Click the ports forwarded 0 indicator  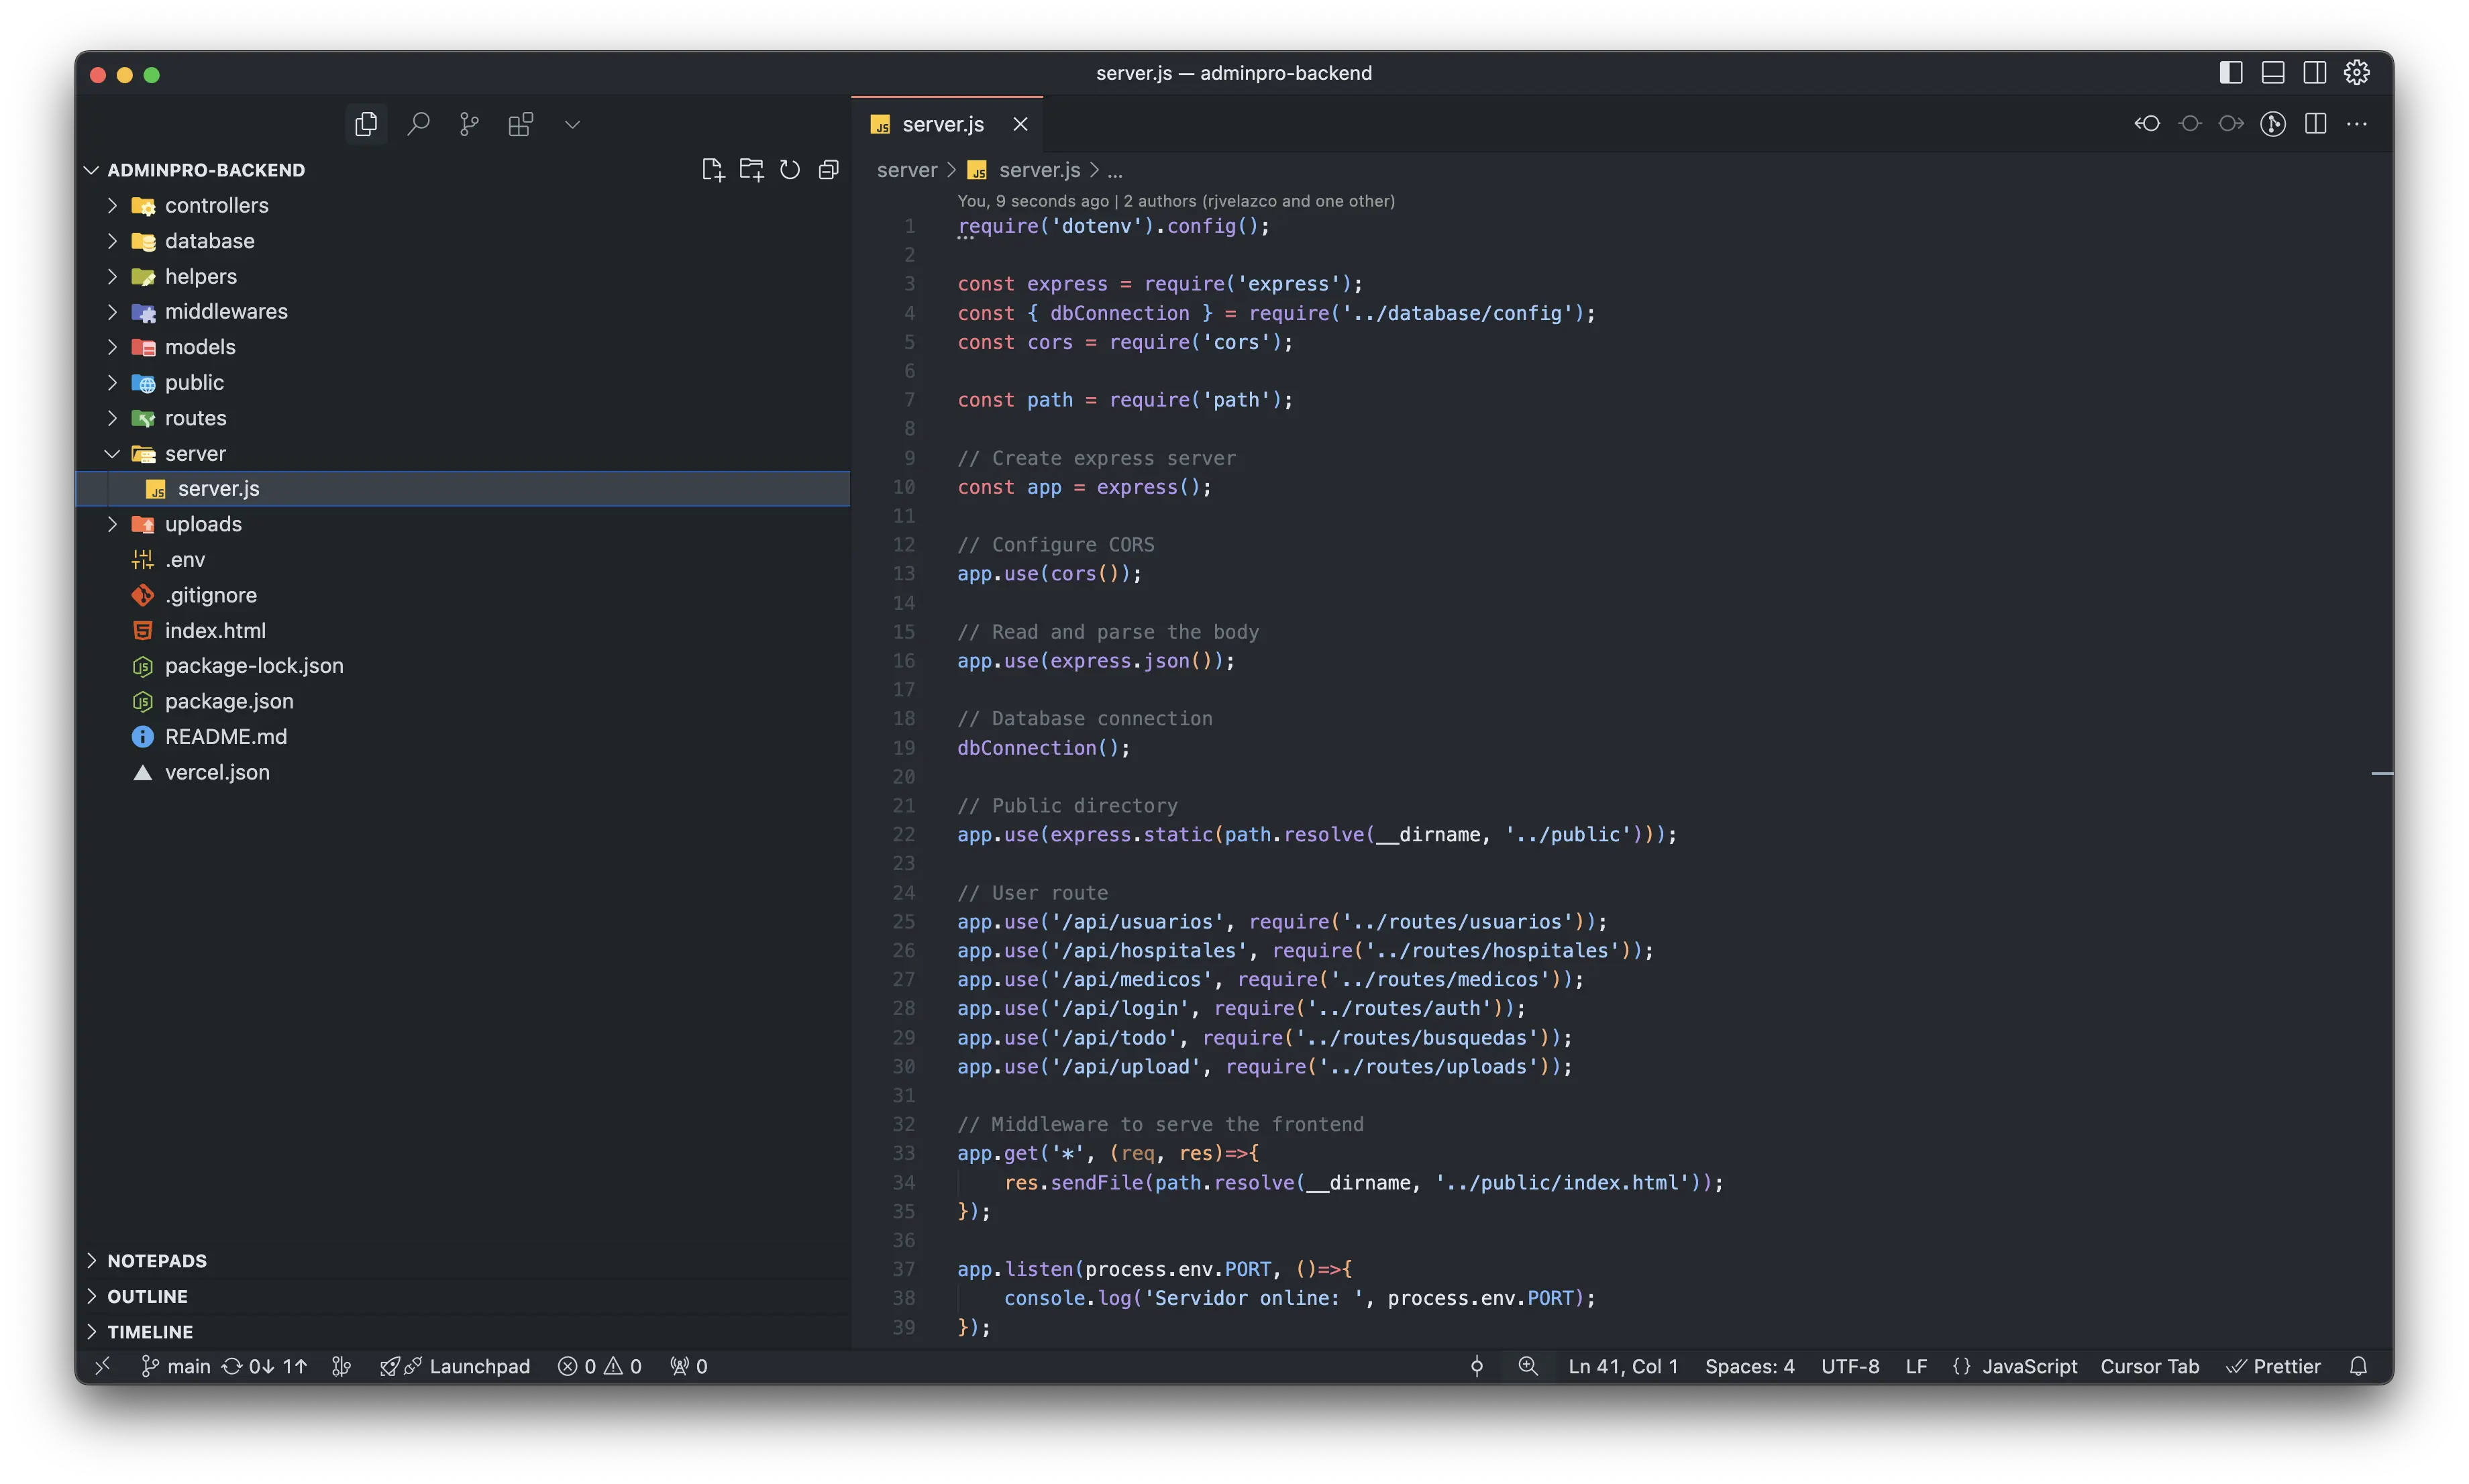tap(689, 1366)
